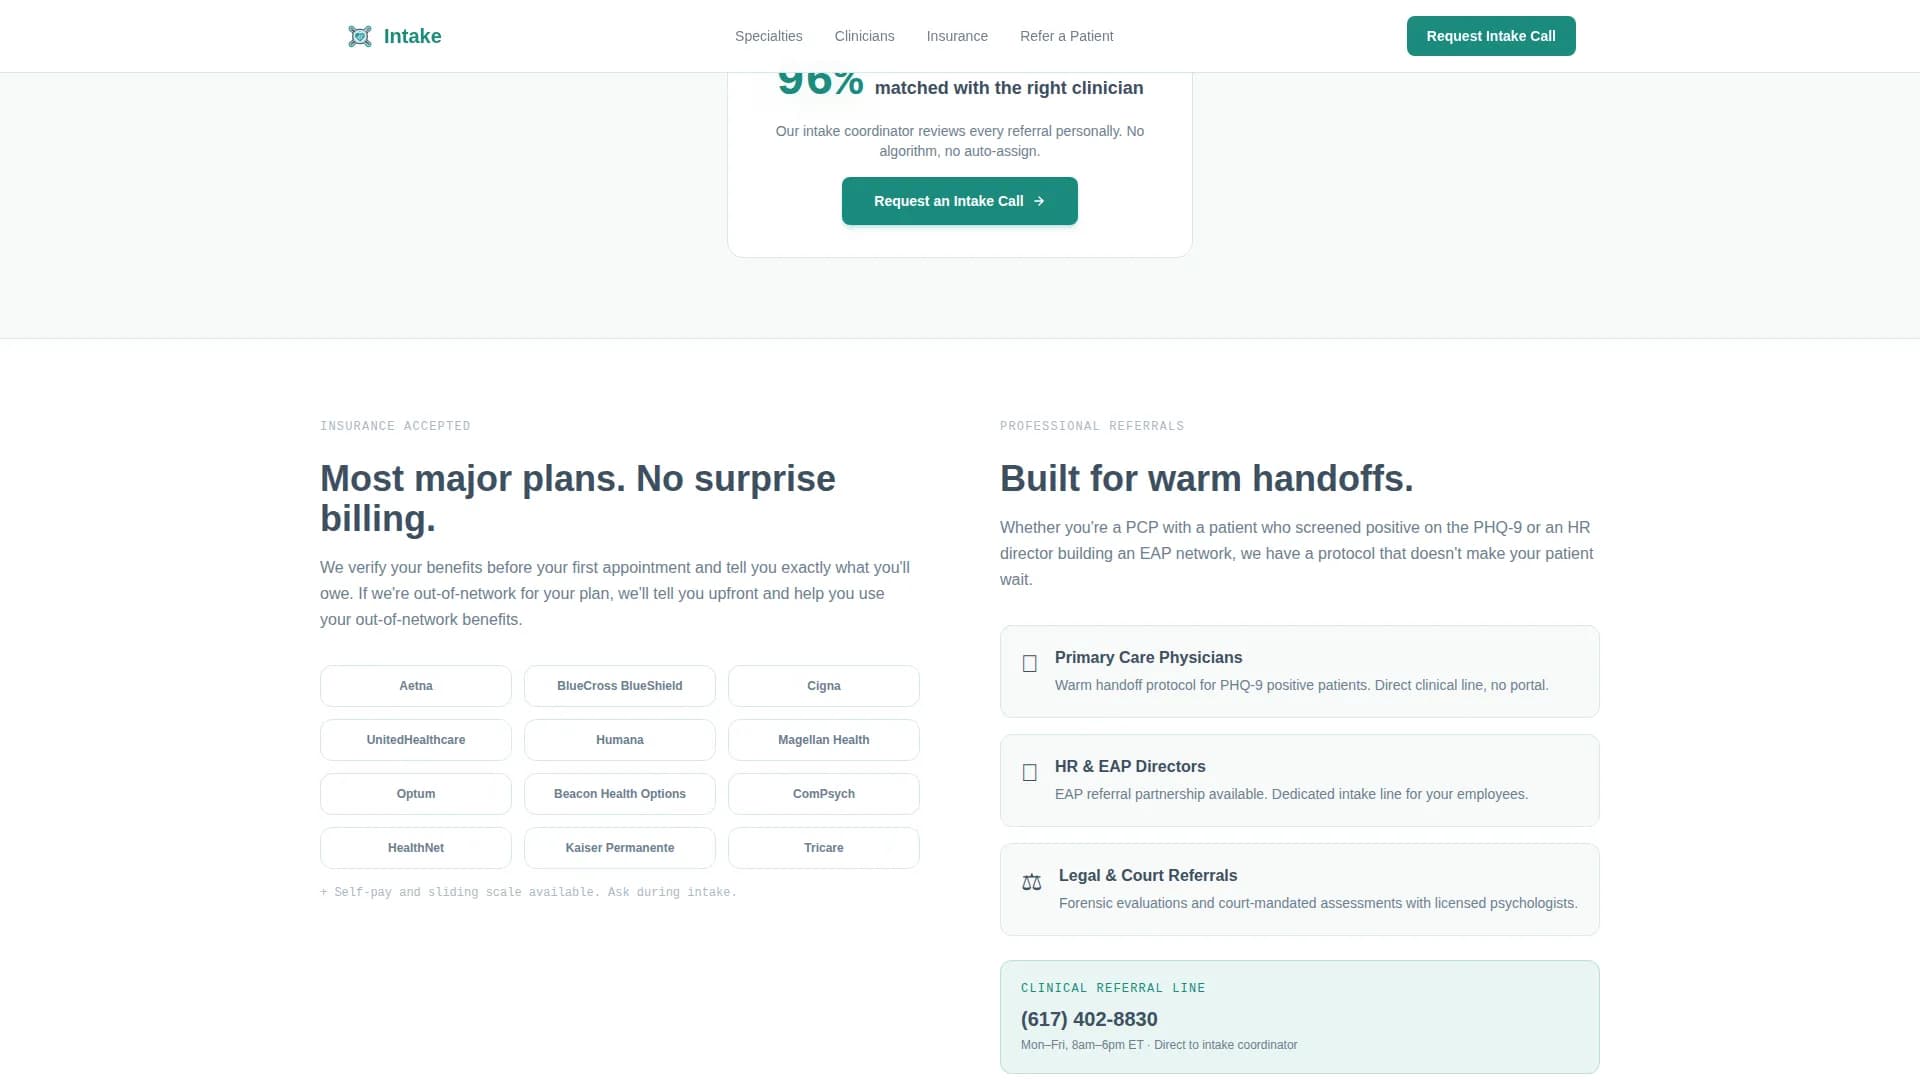This screenshot has height=1080, width=1920.
Task: Click the Intake logo icon
Action: [360, 36]
